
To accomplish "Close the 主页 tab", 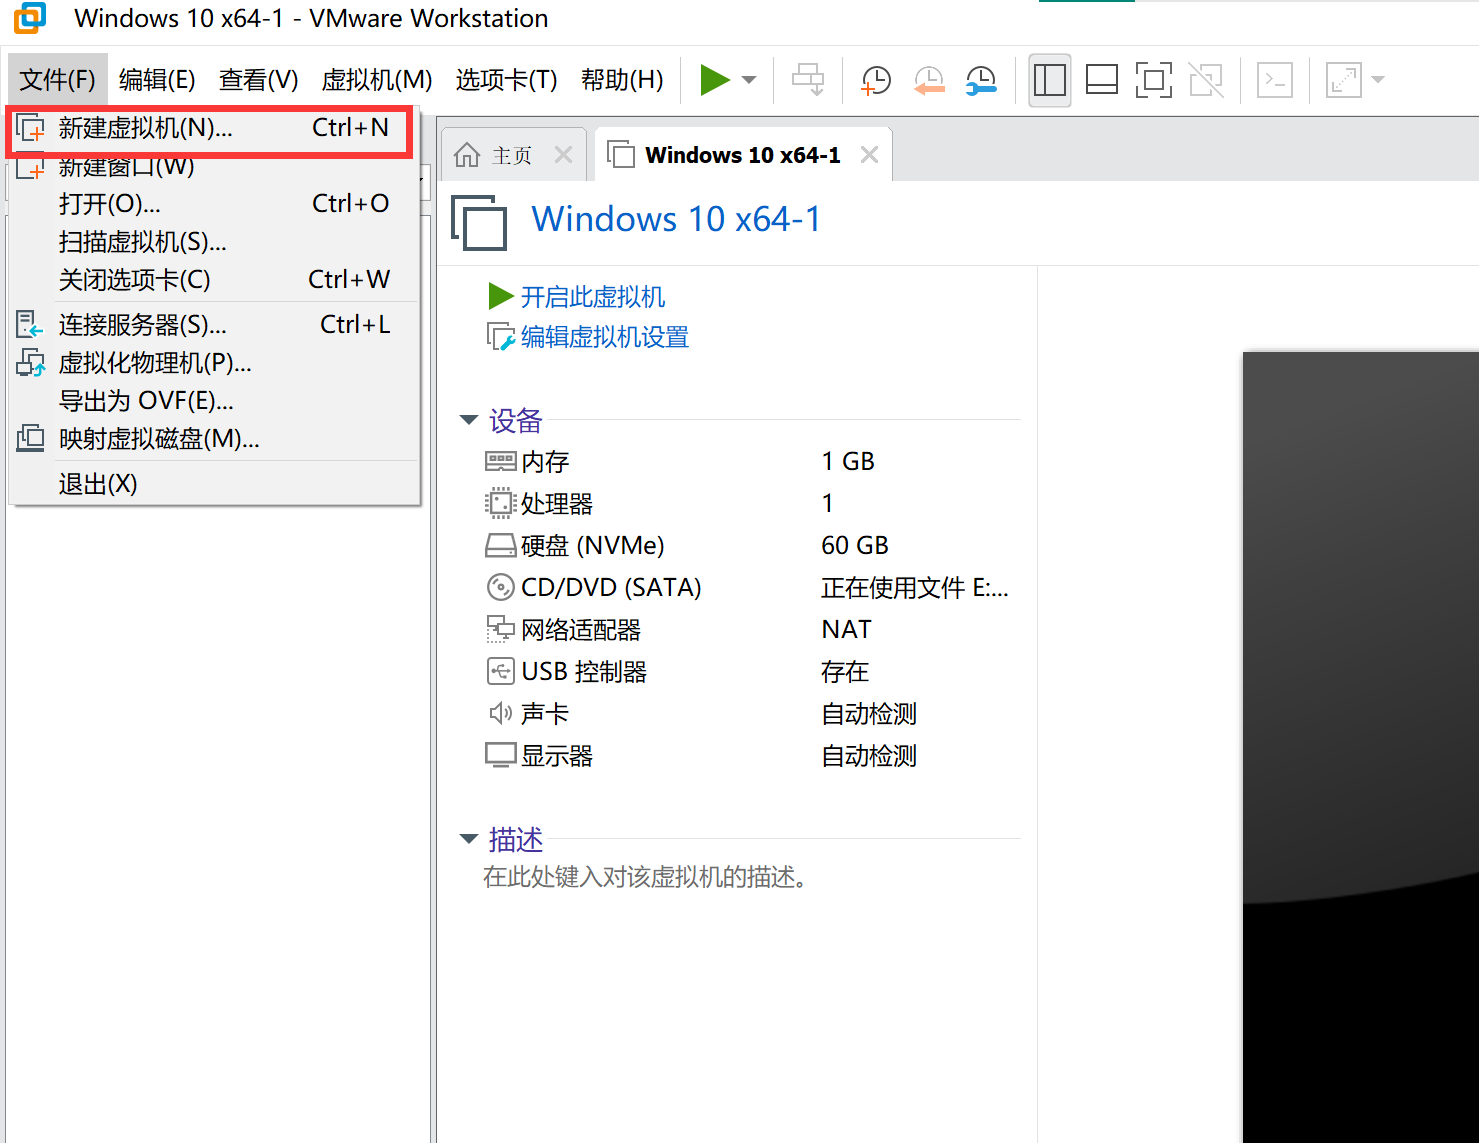I will click(563, 155).
